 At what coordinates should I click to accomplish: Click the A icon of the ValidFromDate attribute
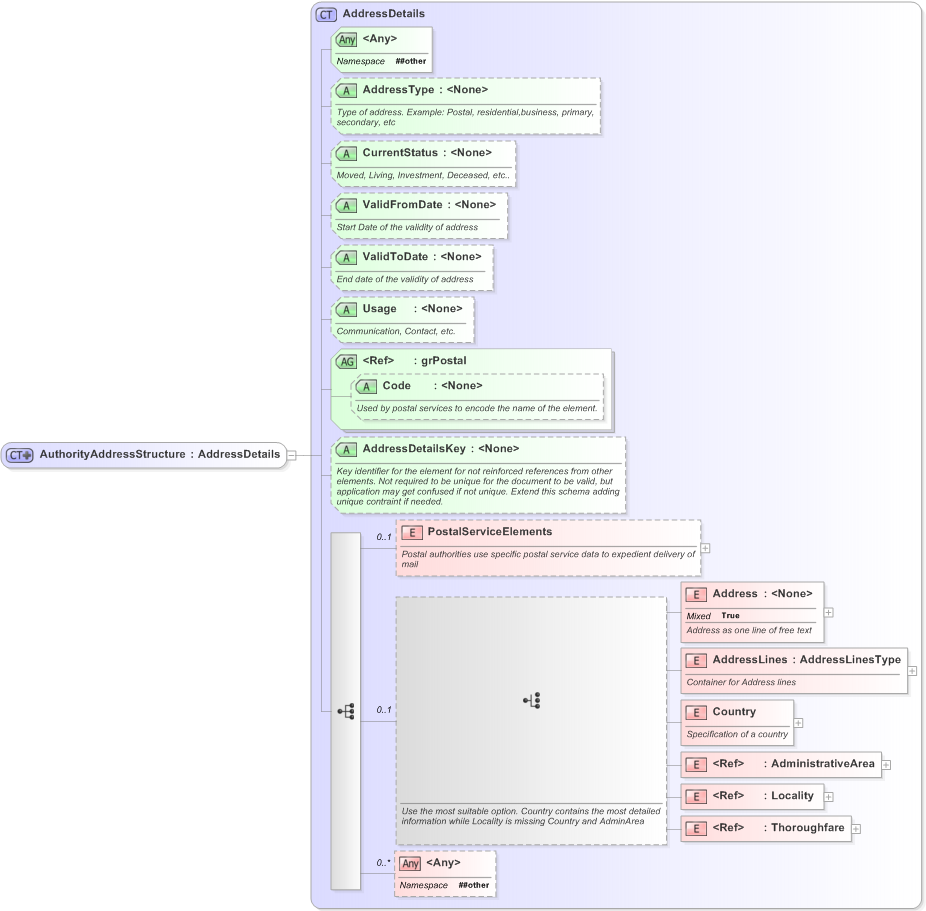click(x=347, y=205)
